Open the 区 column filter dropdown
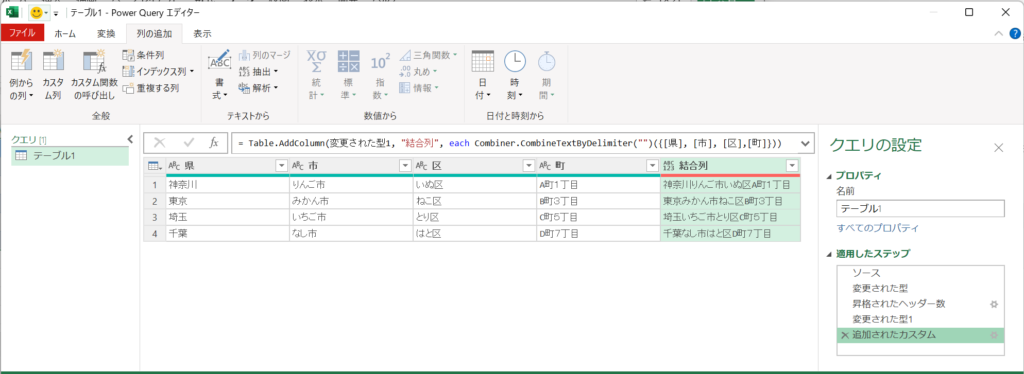Image resolution: width=1024 pixels, height=374 pixels. point(529,166)
